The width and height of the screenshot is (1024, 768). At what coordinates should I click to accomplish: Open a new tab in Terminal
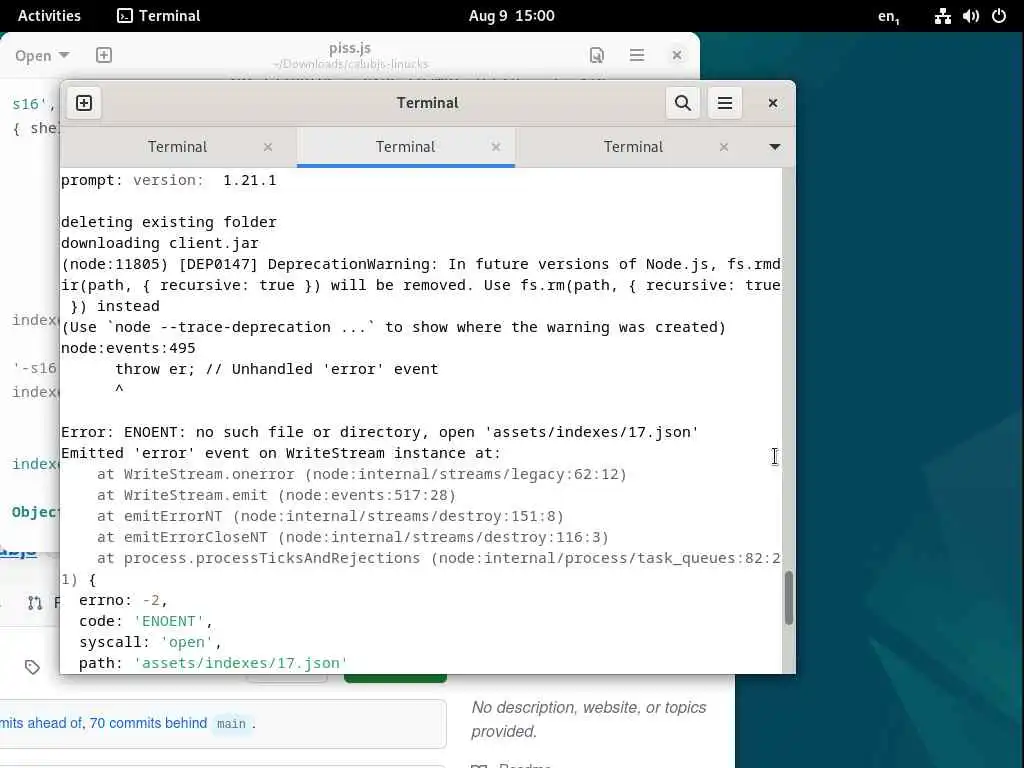(x=84, y=103)
